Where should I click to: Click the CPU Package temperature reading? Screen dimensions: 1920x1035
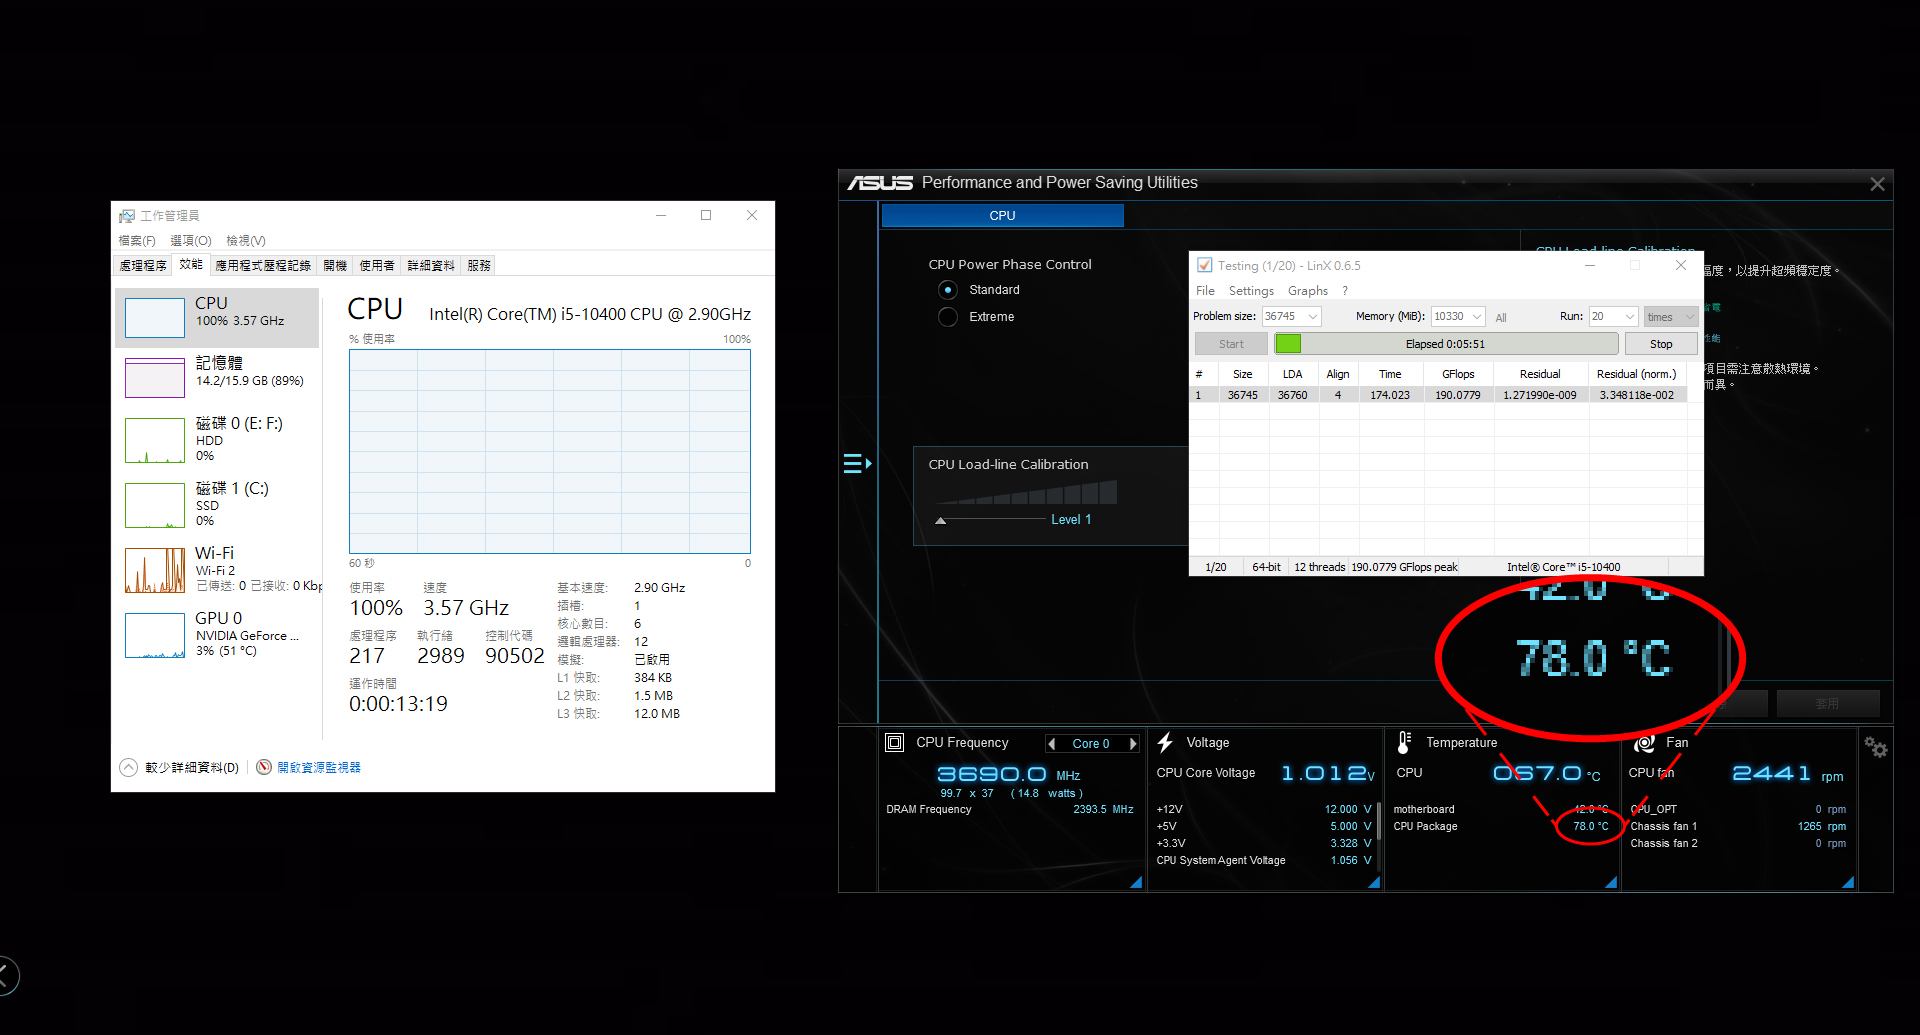pos(1590,827)
